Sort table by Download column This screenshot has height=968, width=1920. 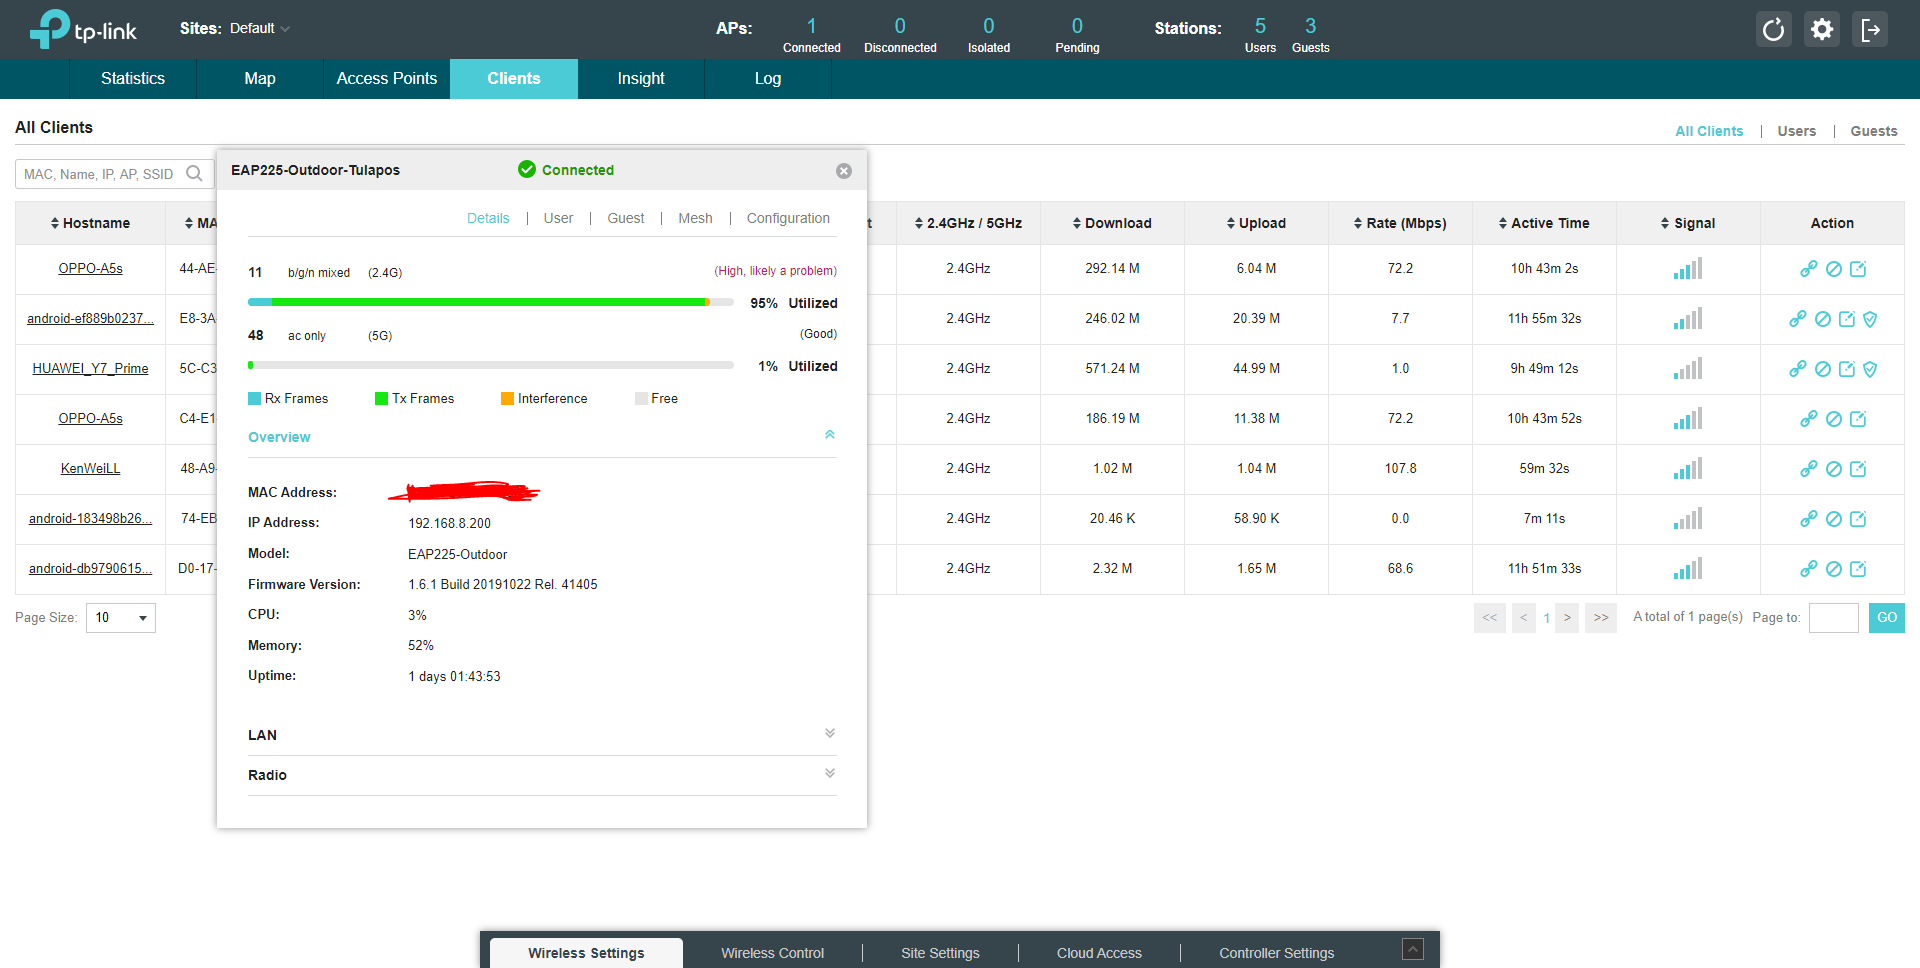pos(1112,223)
